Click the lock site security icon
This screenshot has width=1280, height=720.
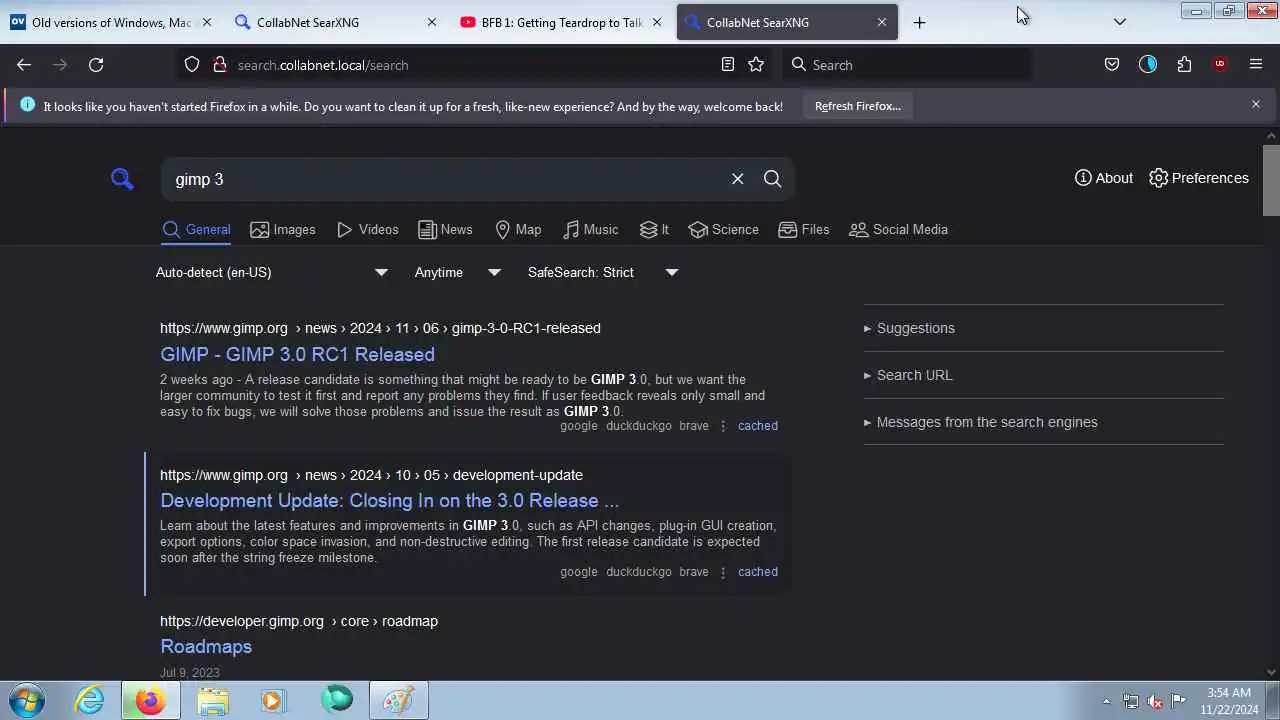pyautogui.click(x=220, y=64)
